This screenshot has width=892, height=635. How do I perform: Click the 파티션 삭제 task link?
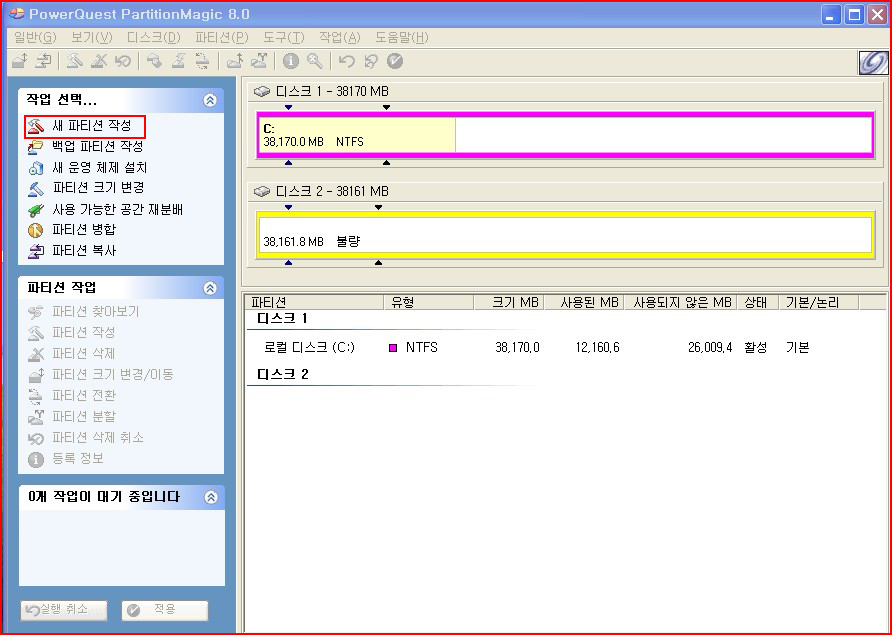(84, 354)
